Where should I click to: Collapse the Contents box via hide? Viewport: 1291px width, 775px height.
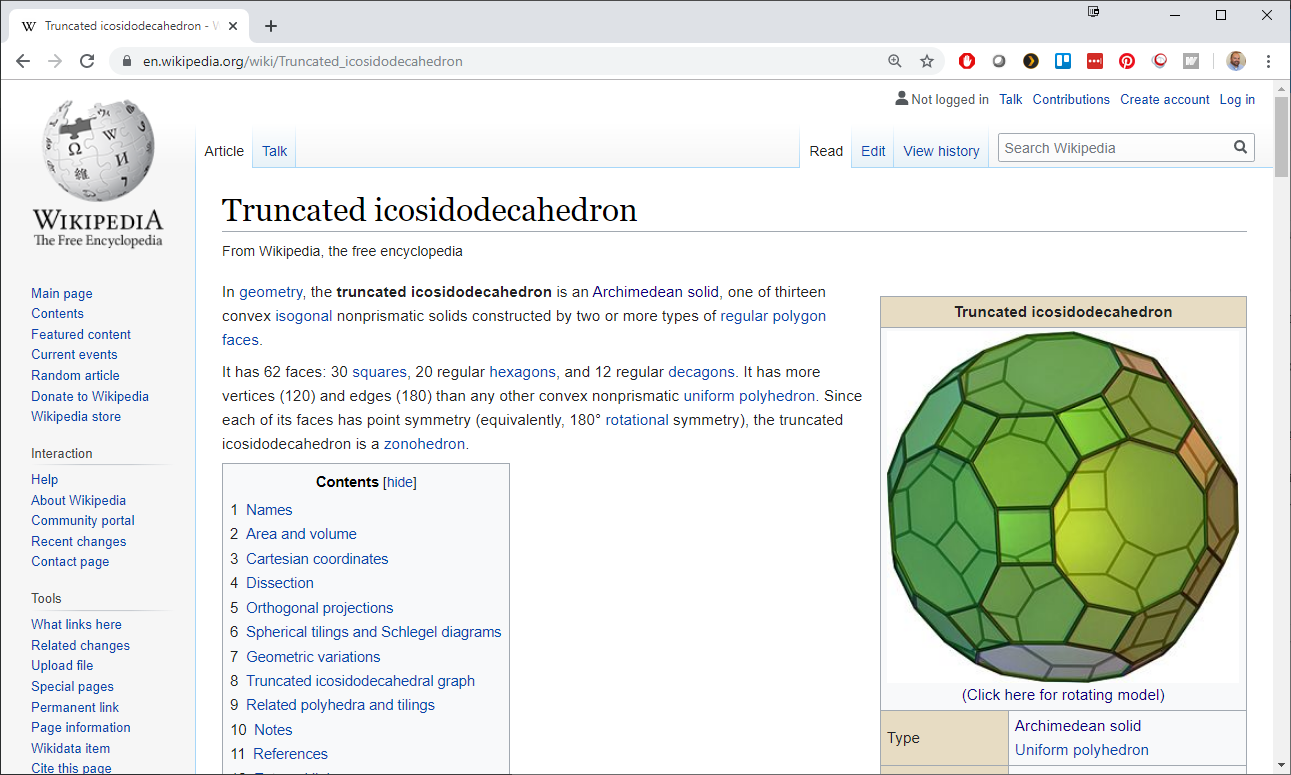(x=399, y=482)
